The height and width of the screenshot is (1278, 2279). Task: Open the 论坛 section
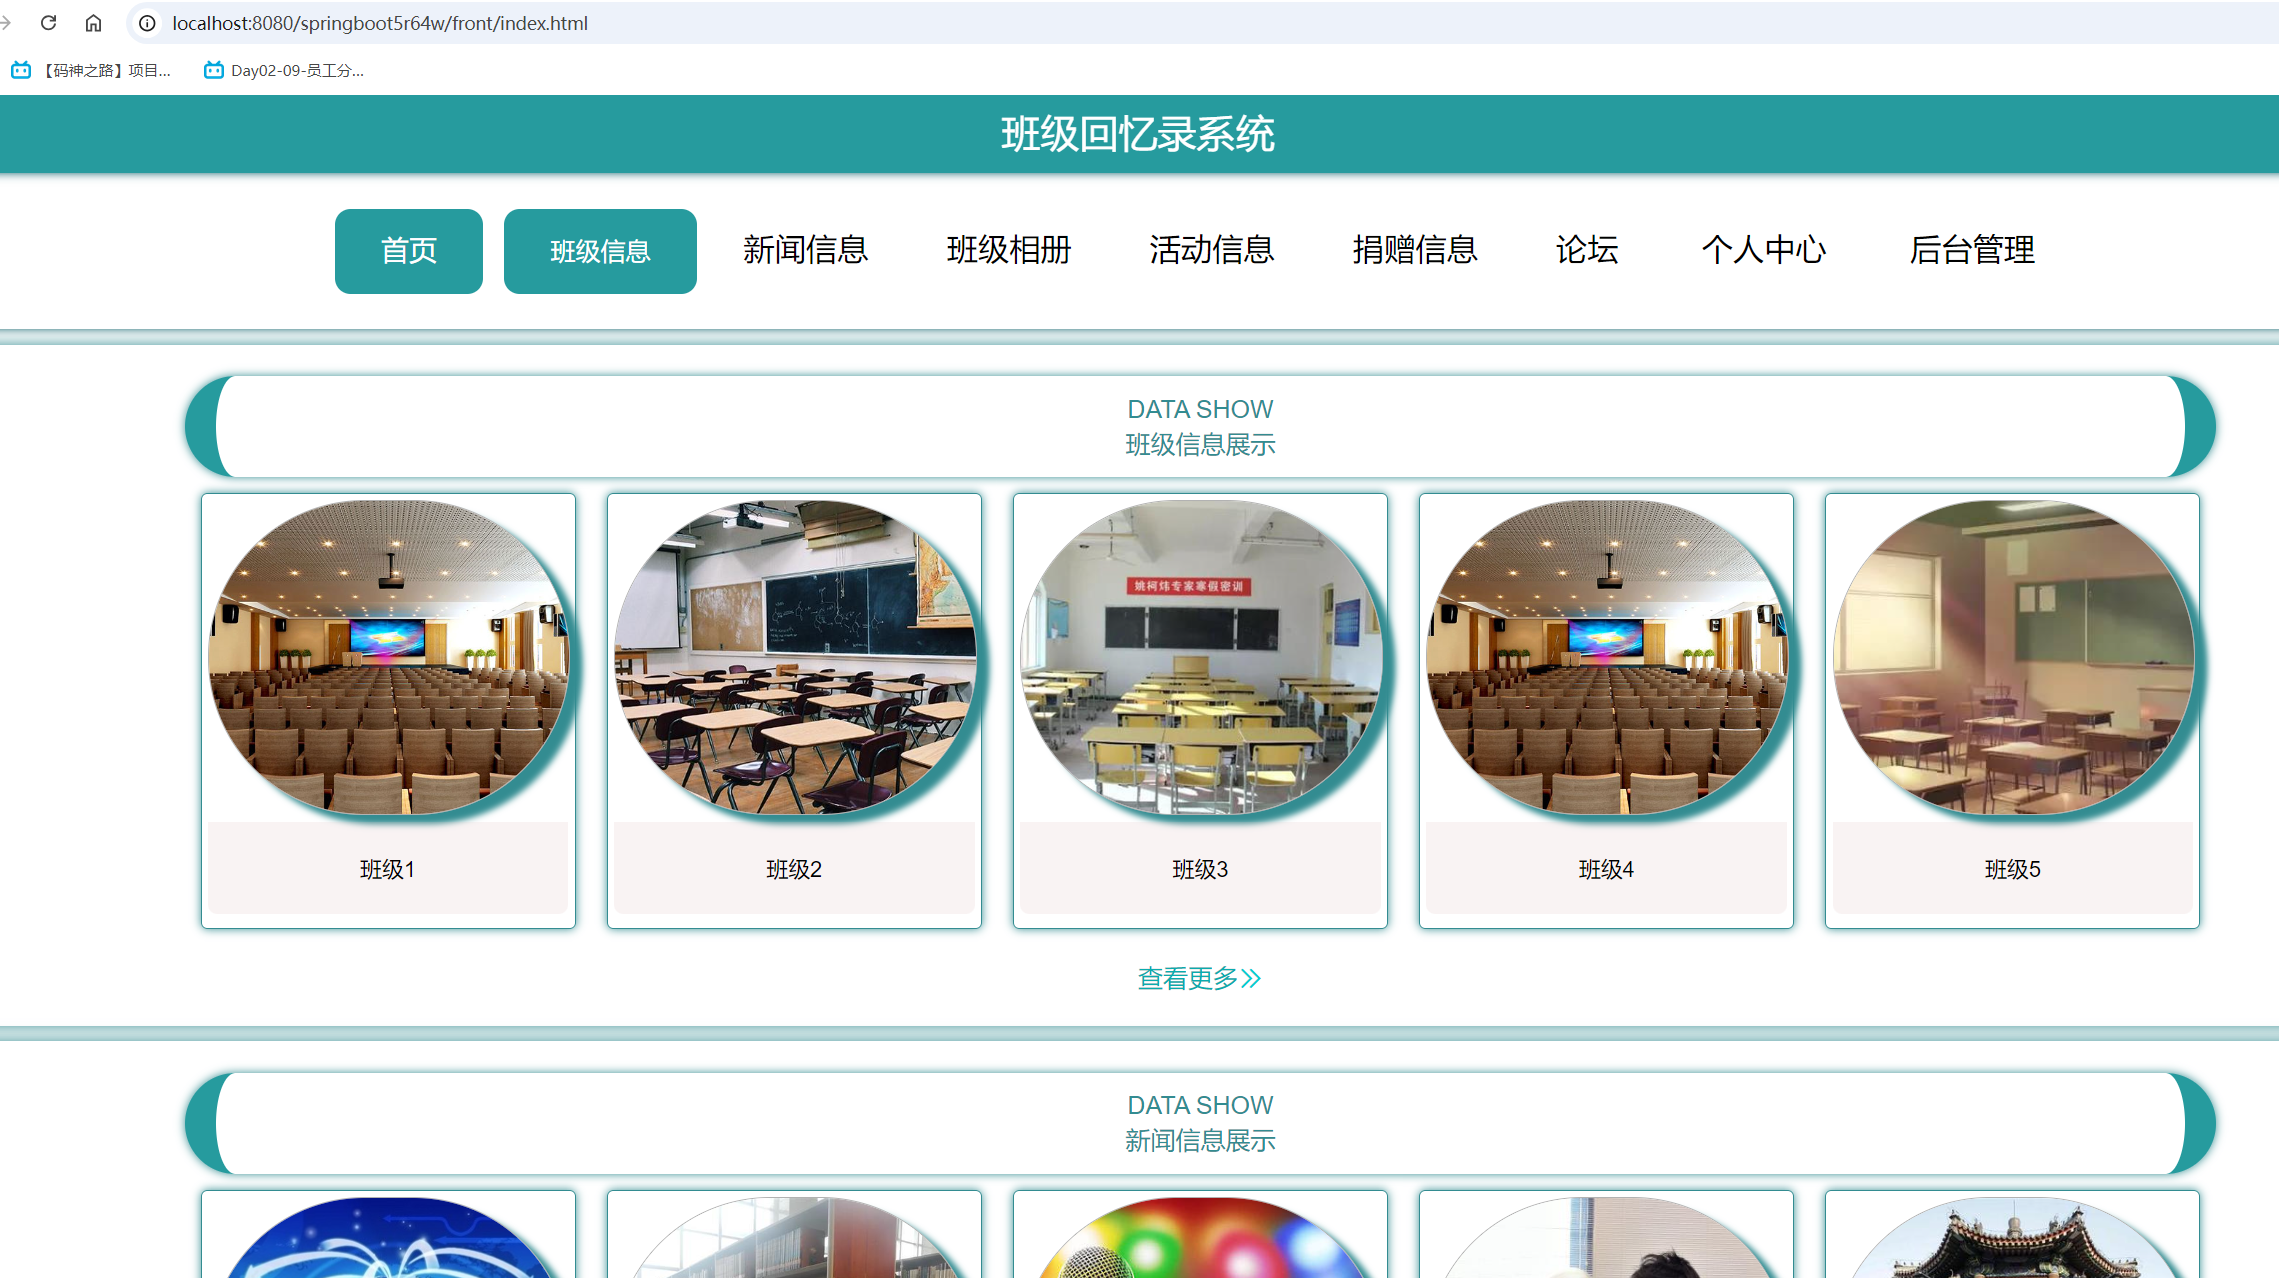1587,251
